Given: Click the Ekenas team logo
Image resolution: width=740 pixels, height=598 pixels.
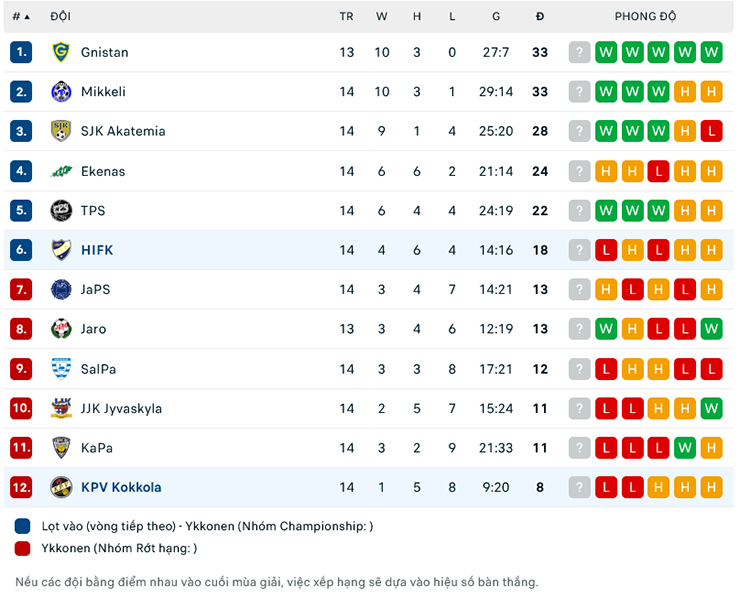Looking at the screenshot, I should [61, 171].
